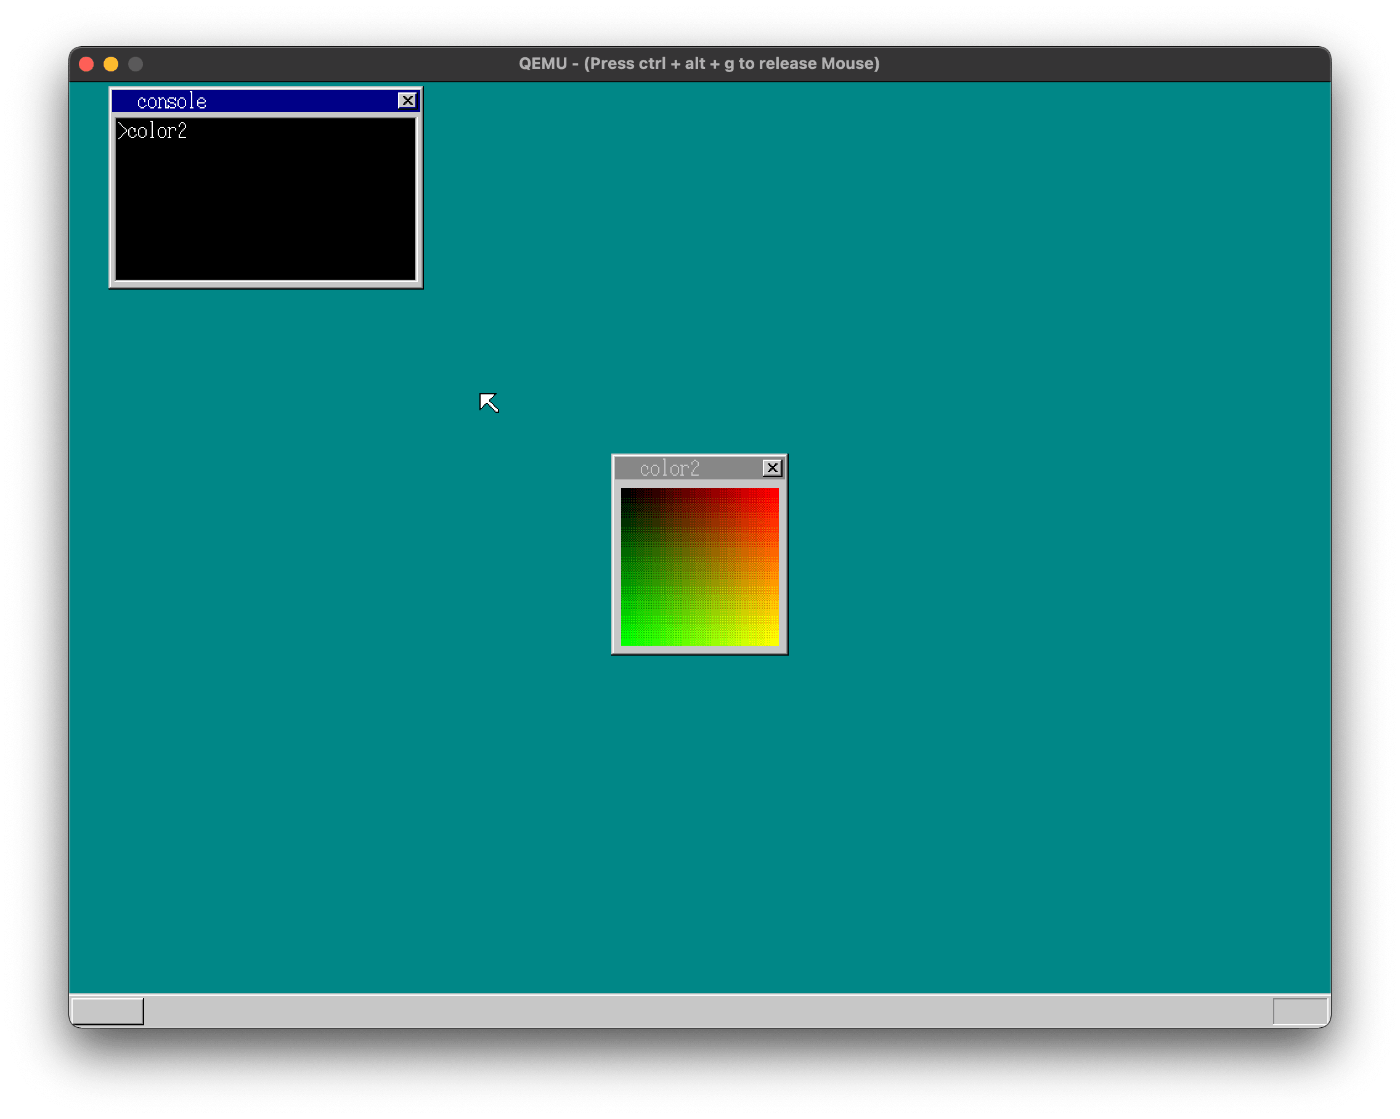
Task: Click inside the black console text area
Action: [265, 199]
